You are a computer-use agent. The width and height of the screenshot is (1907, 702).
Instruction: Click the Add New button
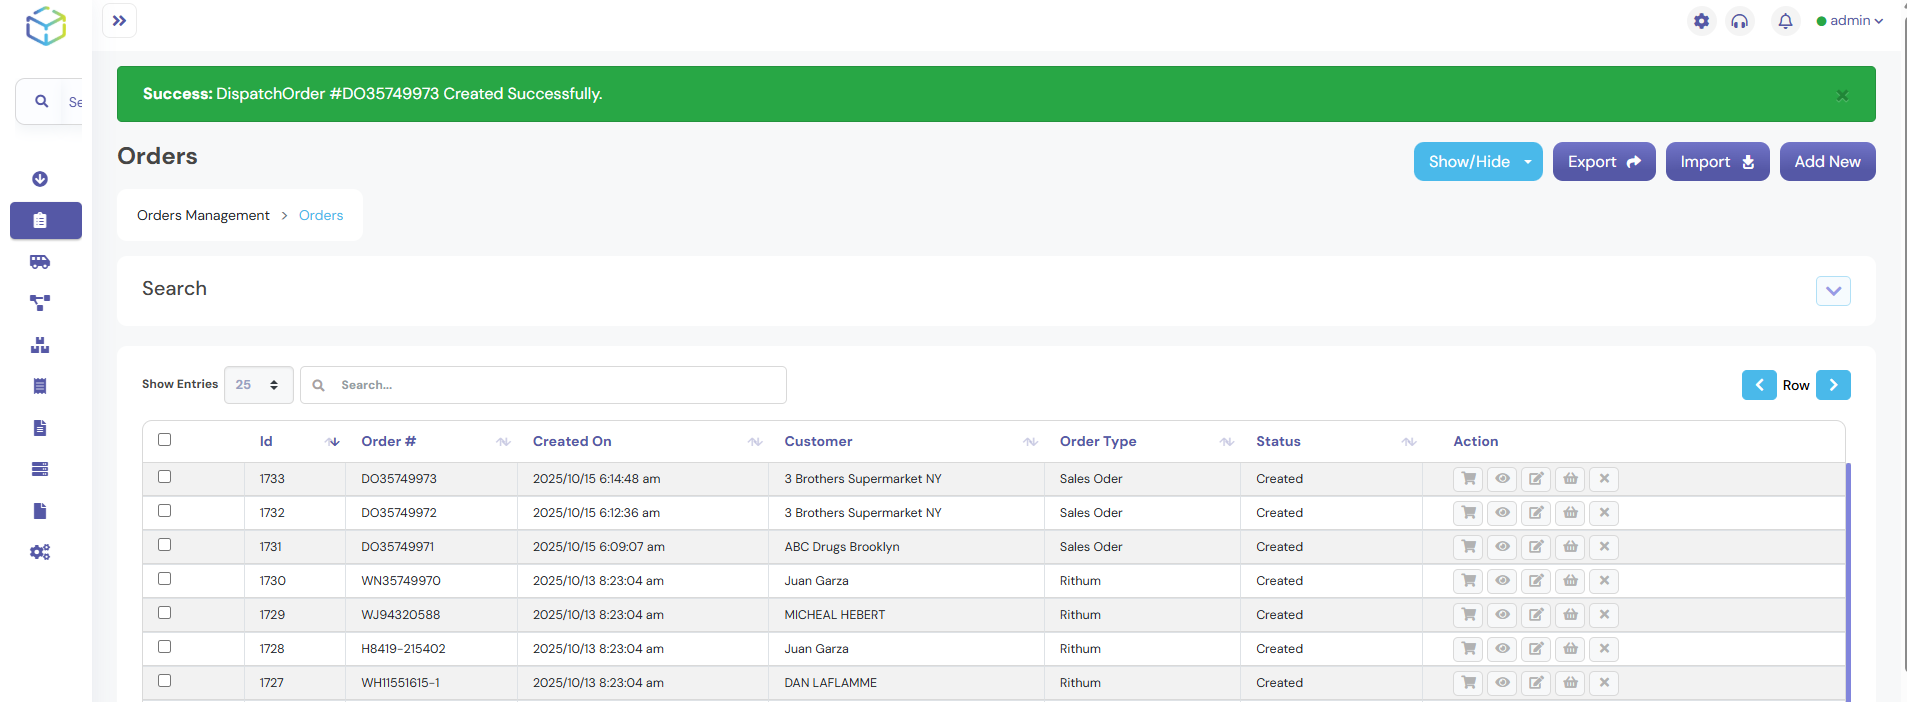pyautogui.click(x=1827, y=162)
